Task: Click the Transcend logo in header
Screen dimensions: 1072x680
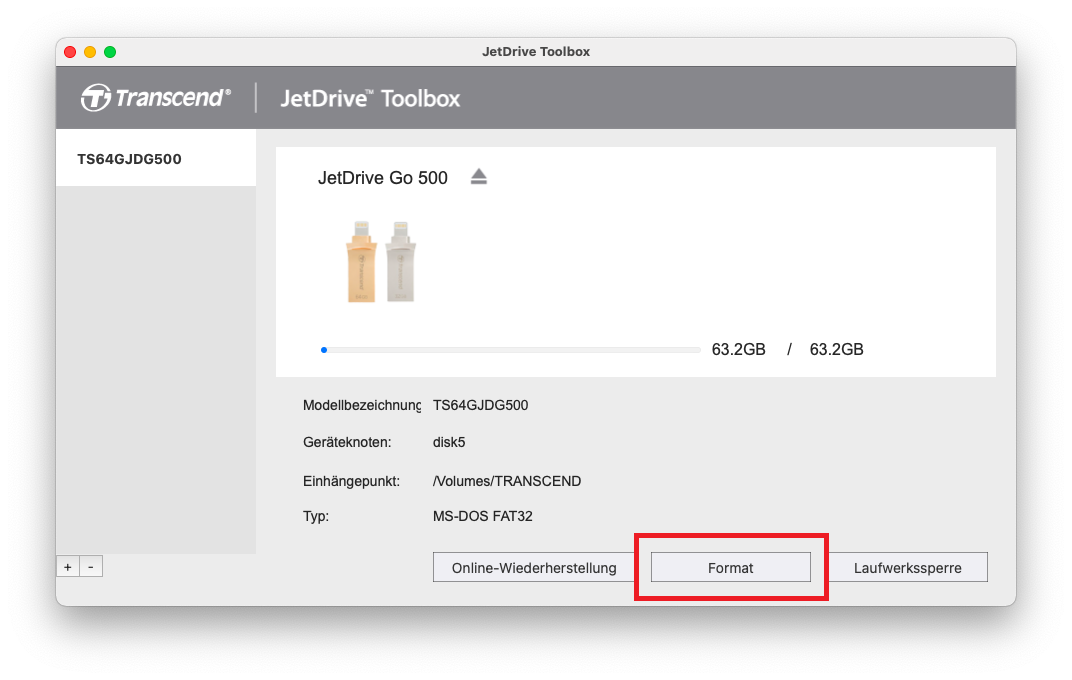Action: click(156, 98)
